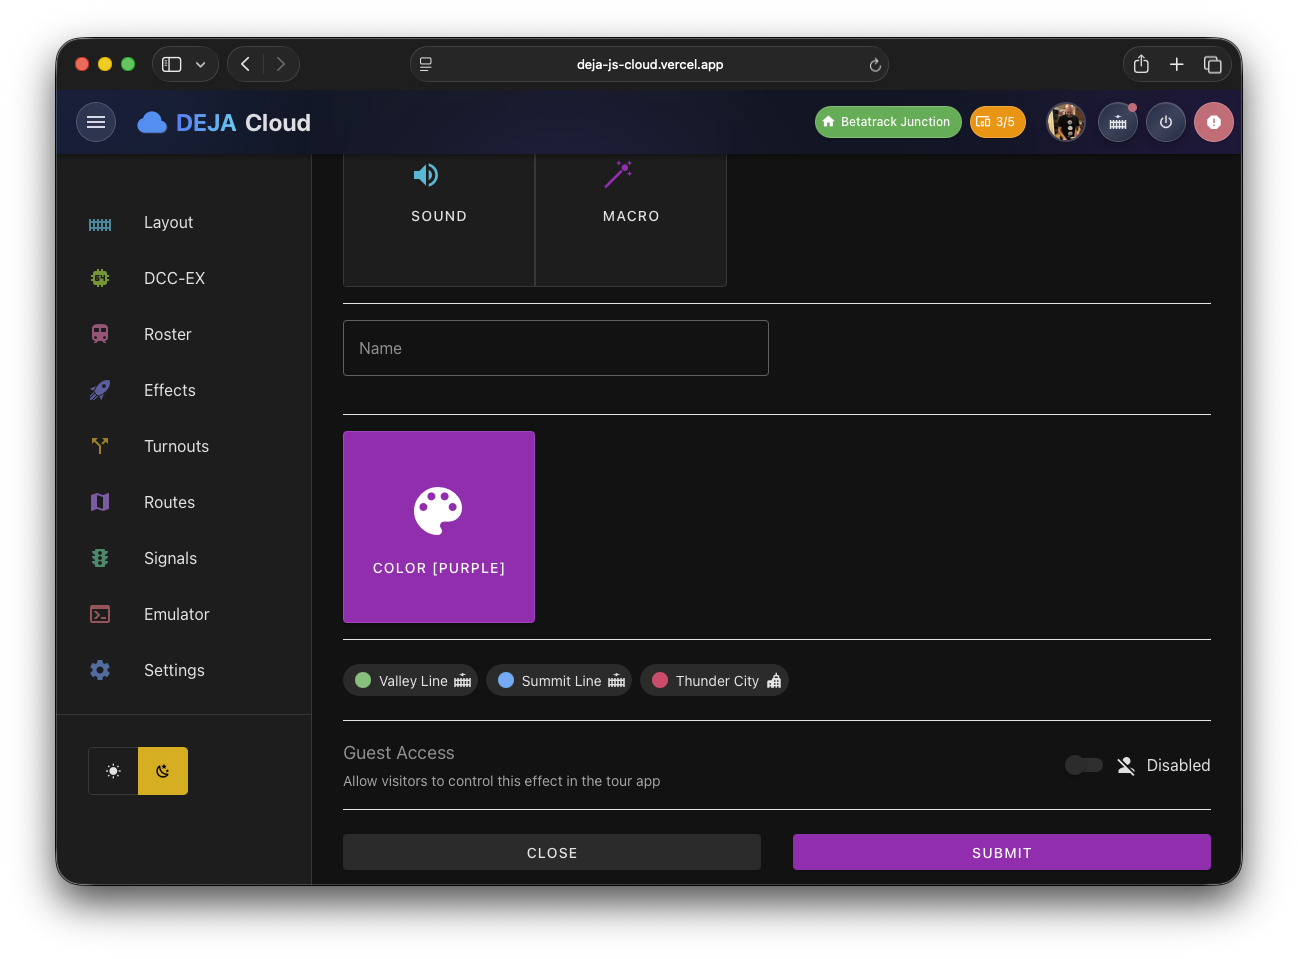Select the Sound effect type icon
The width and height of the screenshot is (1298, 959).
tap(425, 175)
